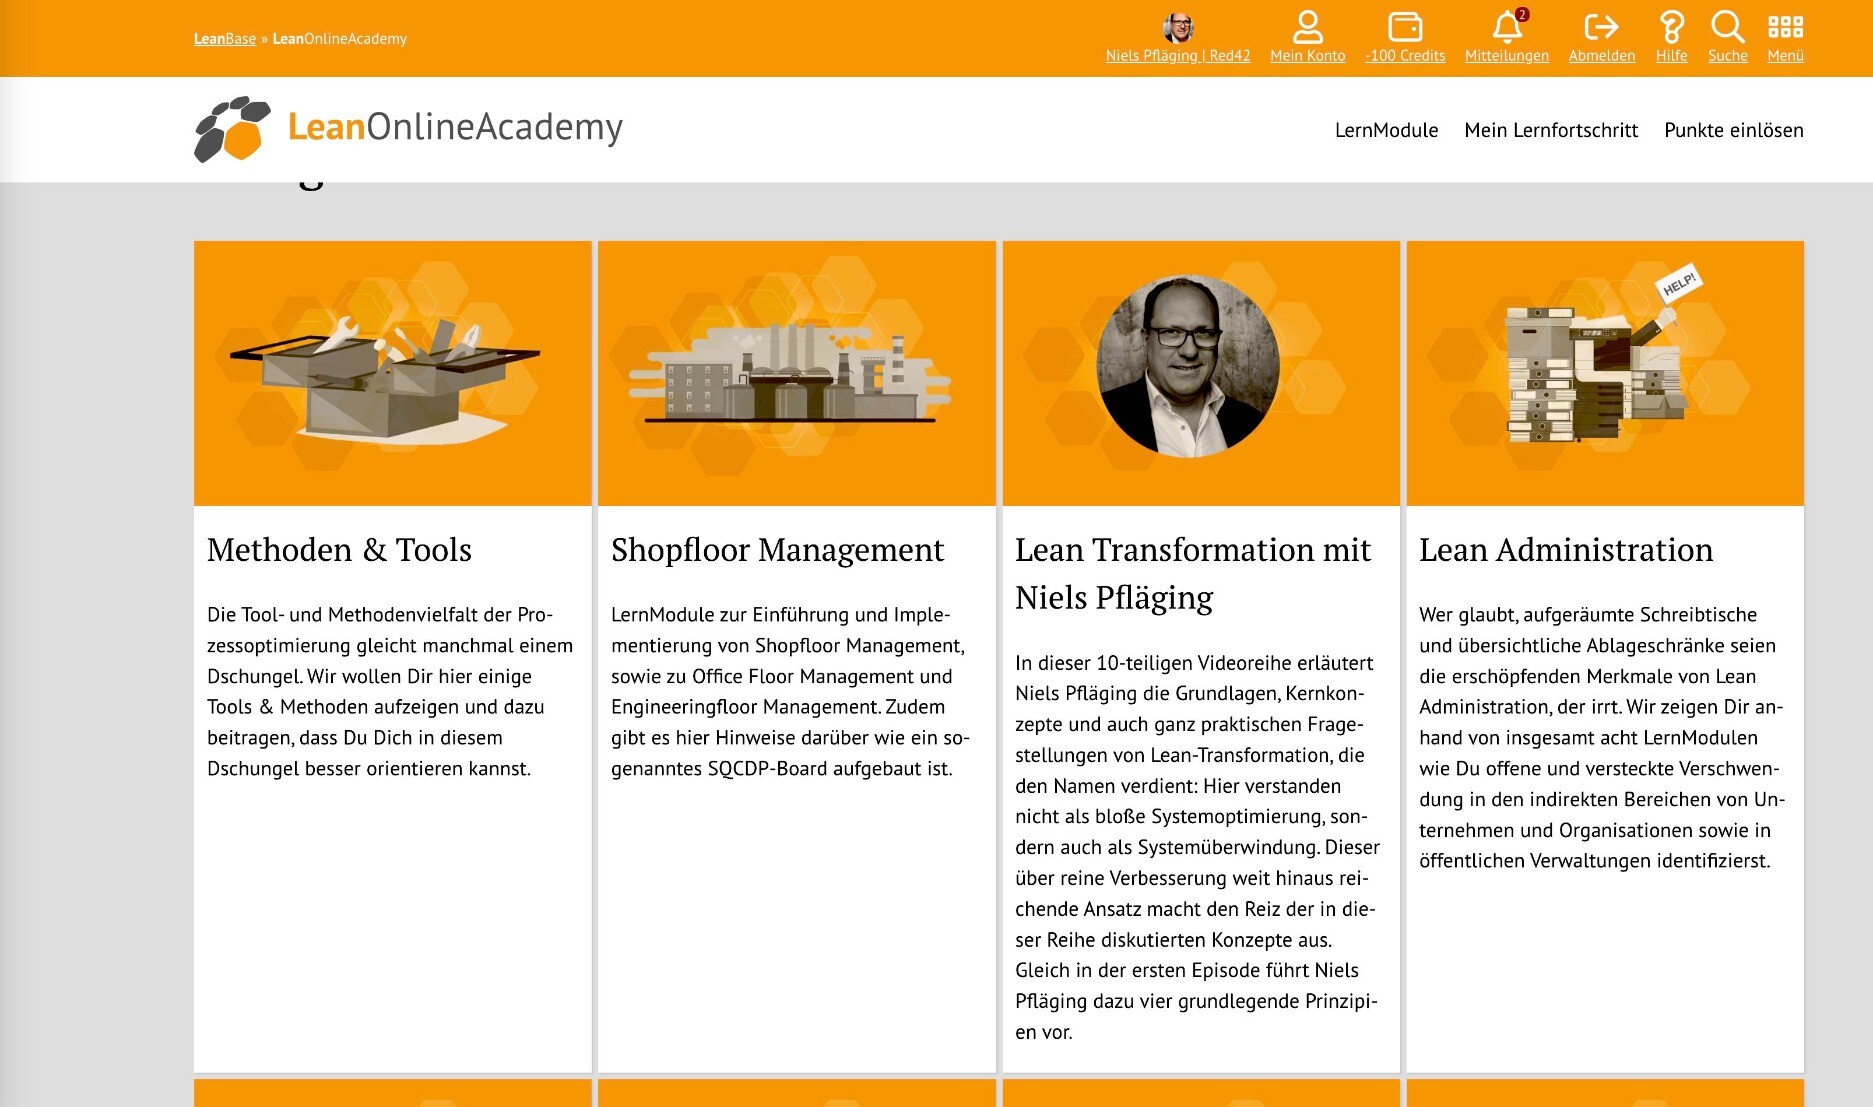Viewport: 1873px width, 1107px height.
Task: Click Lean Transformation mit Niels Pfläging heading
Action: 1193,573
